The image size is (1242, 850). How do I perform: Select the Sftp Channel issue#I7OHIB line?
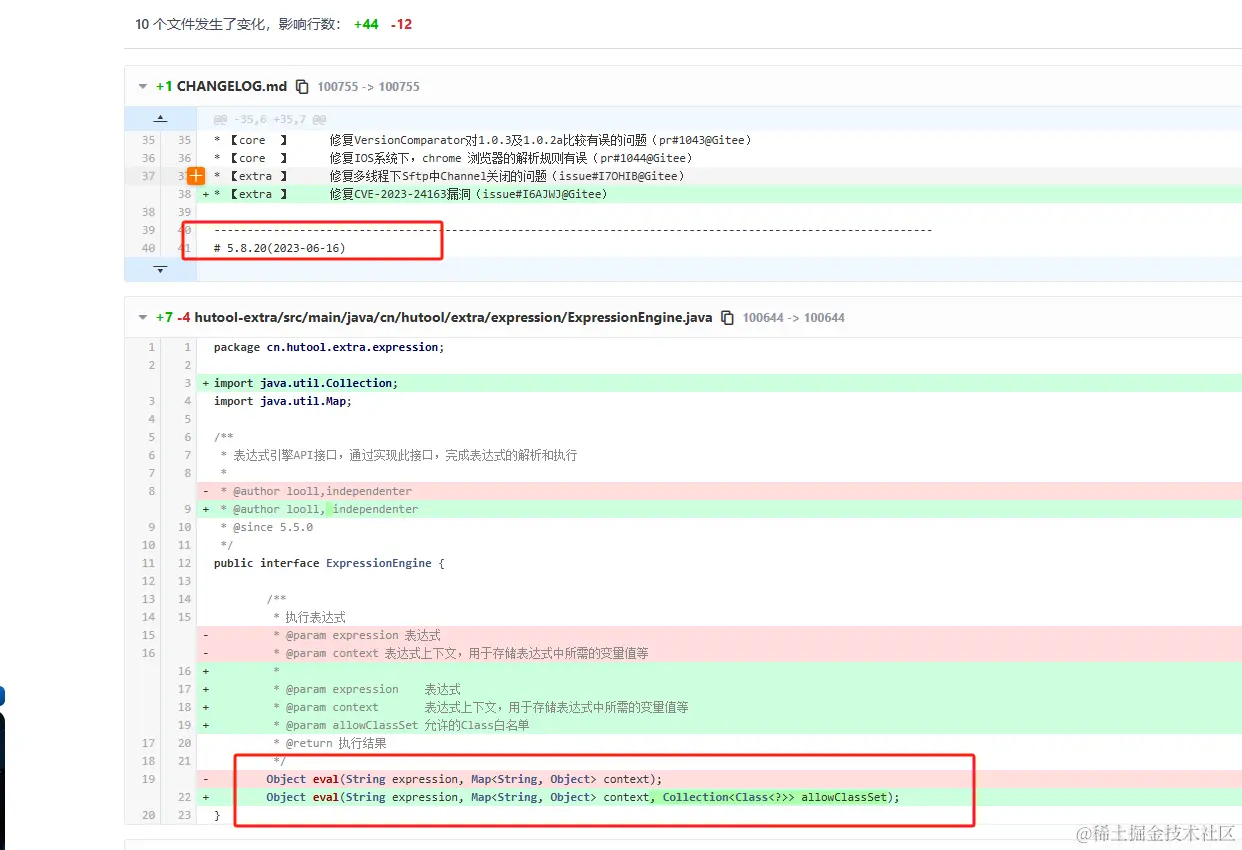tap(449, 176)
